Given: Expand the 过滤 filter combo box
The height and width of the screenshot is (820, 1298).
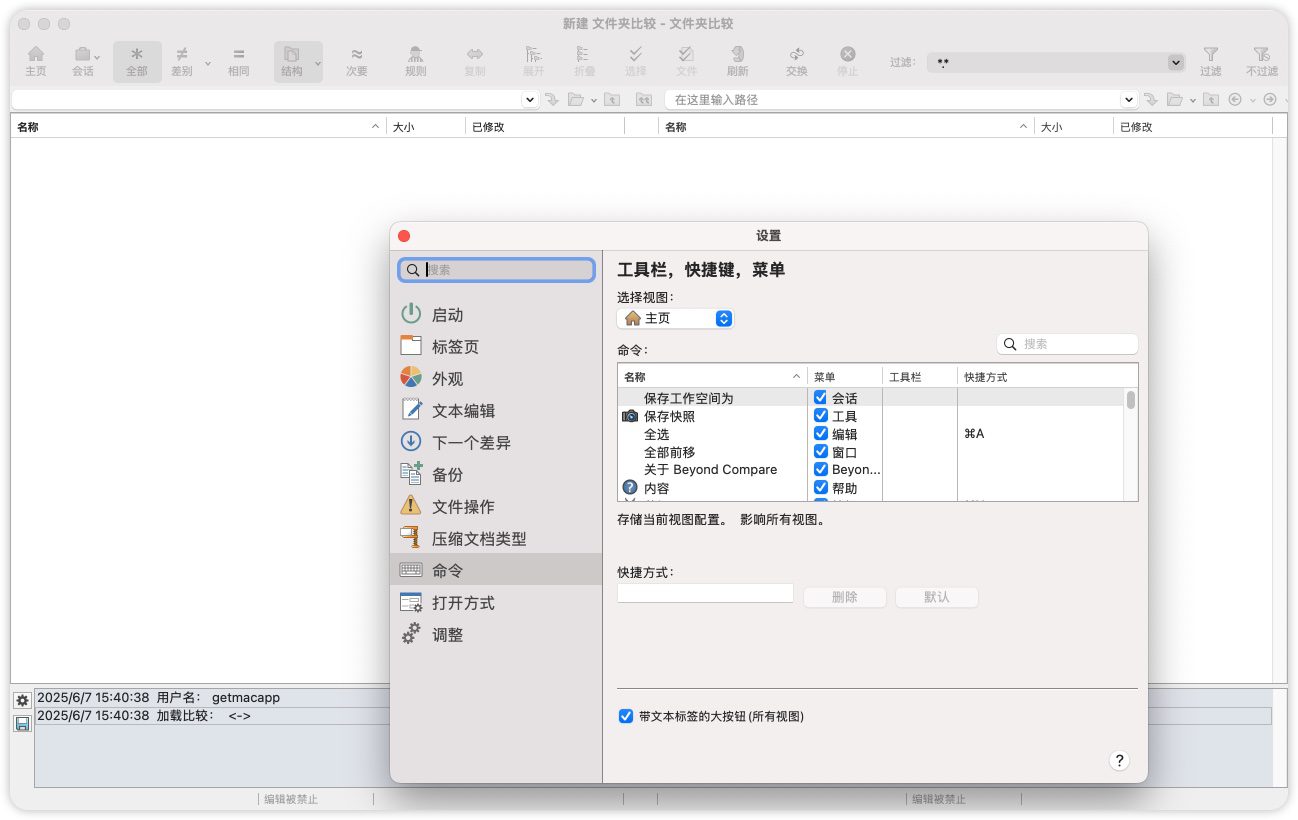Looking at the screenshot, I should point(1175,62).
